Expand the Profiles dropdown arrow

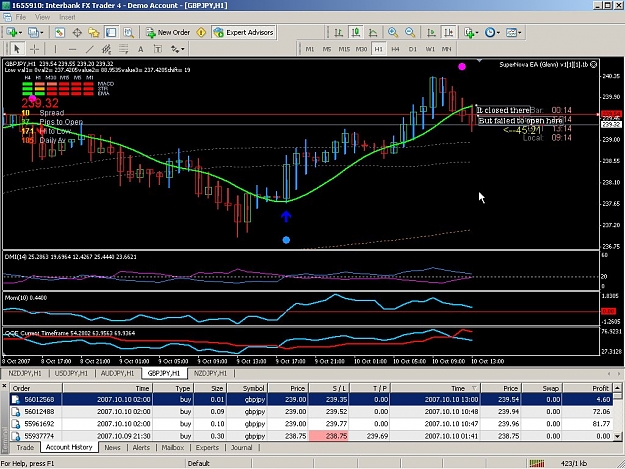tap(41, 33)
